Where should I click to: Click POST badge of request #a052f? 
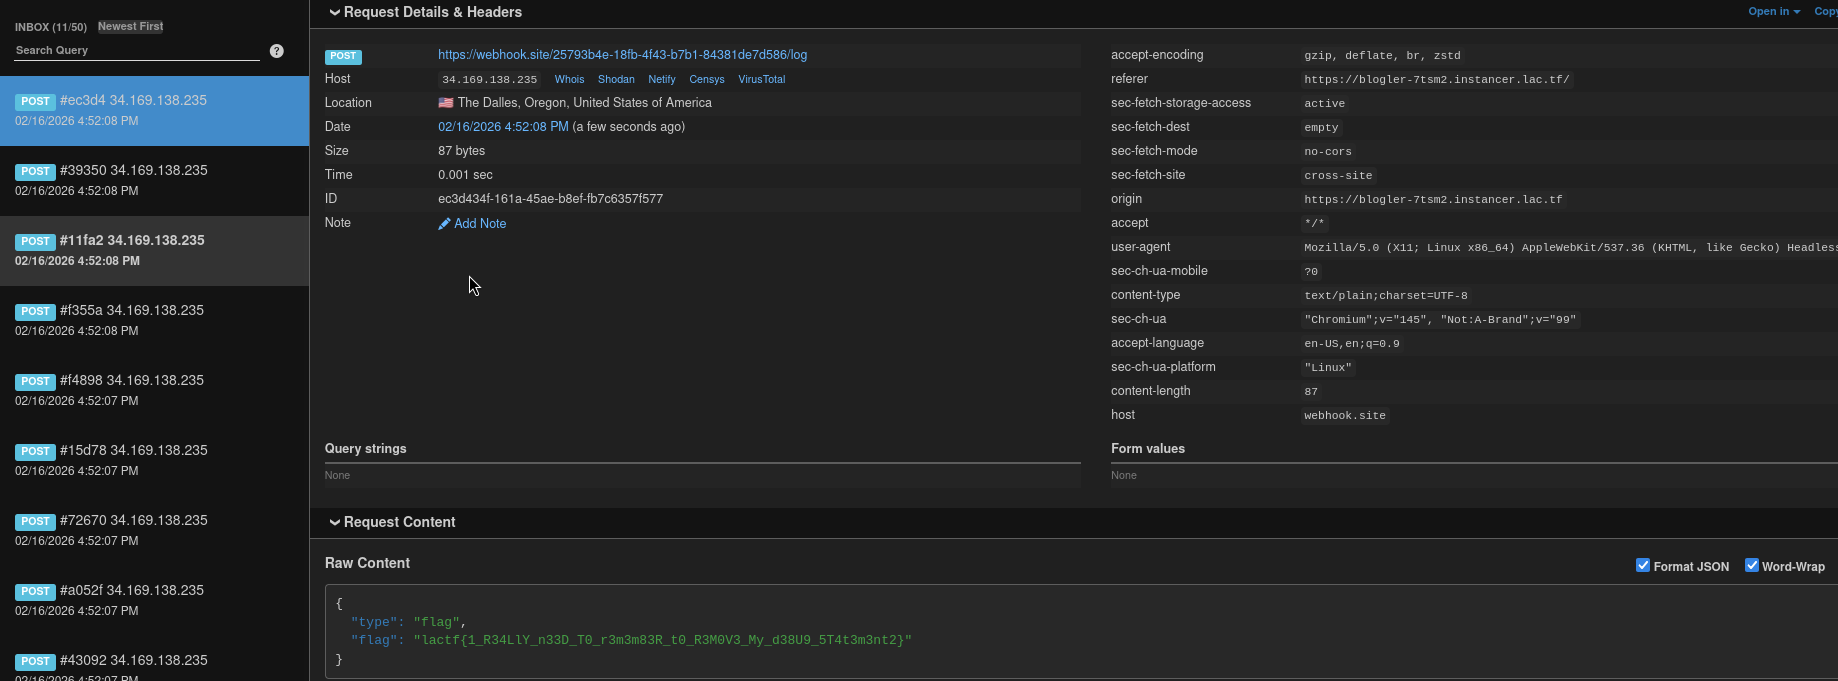pos(35,591)
